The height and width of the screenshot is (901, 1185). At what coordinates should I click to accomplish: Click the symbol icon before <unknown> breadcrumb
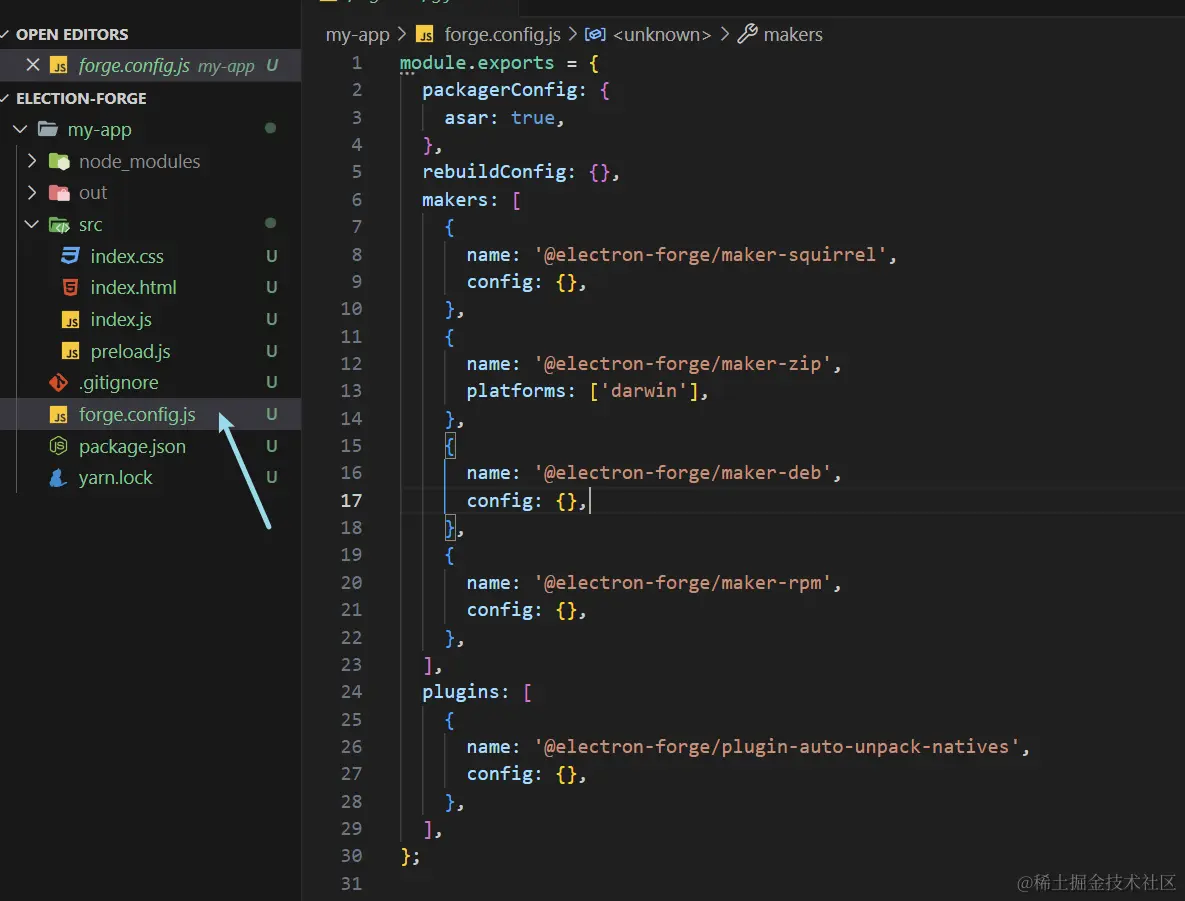pos(596,34)
